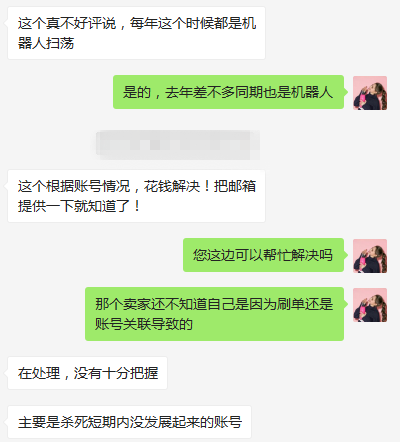Select the green bubble 是的，去年差不多同期也是机器人
The height and width of the screenshot is (442, 400).
[228, 92]
